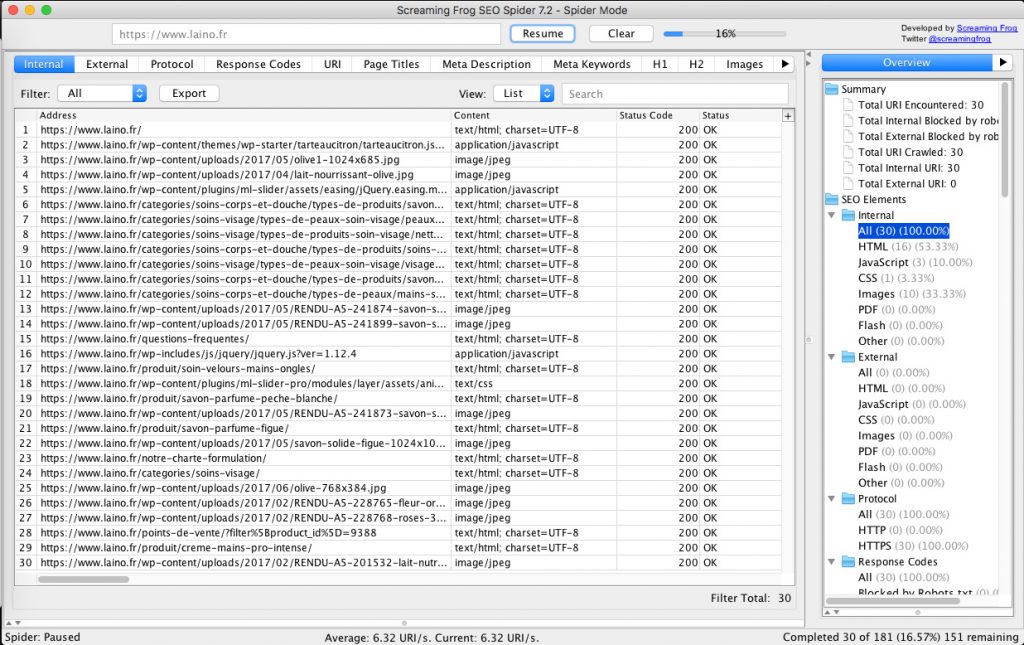Switch to the Internal tab

click(x=44, y=64)
